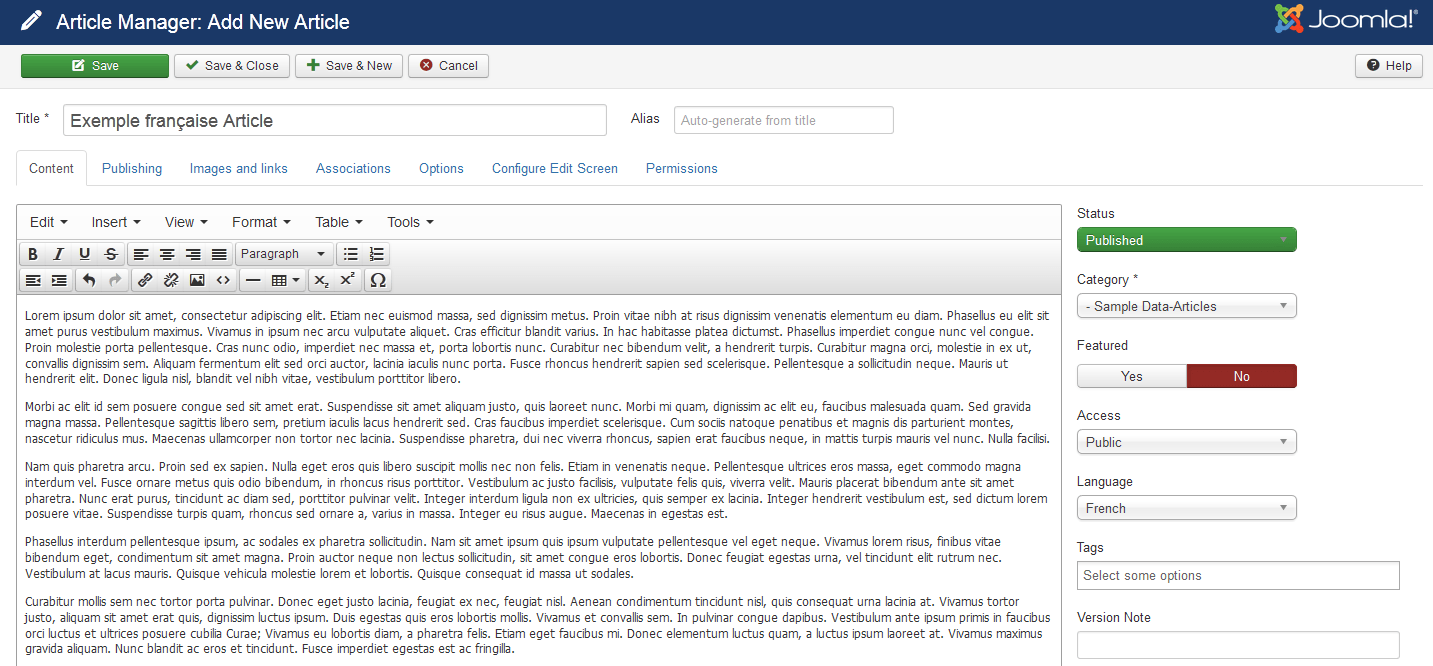Click the Save & Close button
Viewport: 1433px width, 666px height.
(x=232, y=66)
